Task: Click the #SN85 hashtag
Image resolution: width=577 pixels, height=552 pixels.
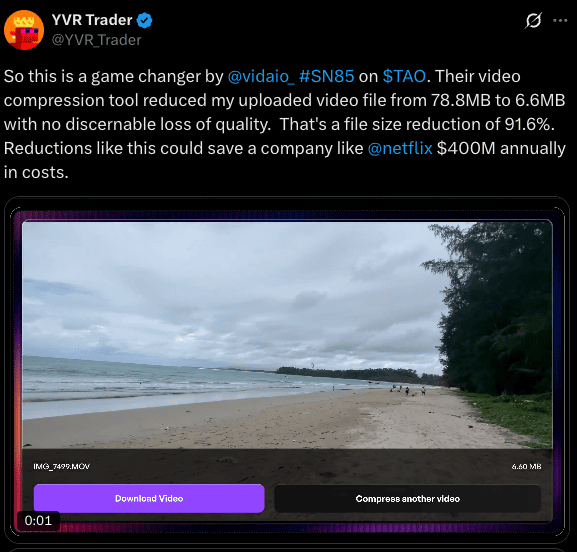Action: [x=327, y=77]
